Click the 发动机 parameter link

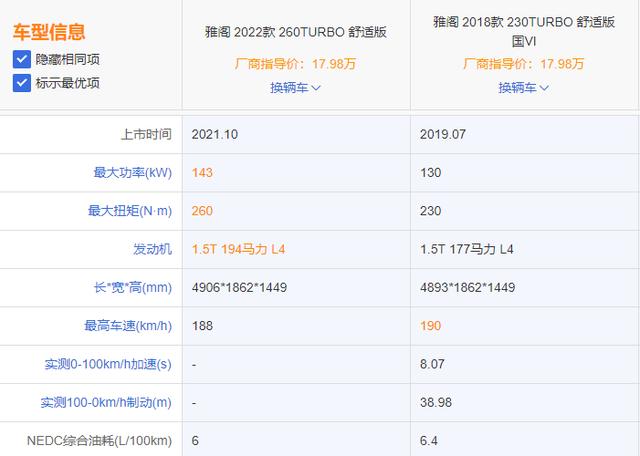coord(152,249)
